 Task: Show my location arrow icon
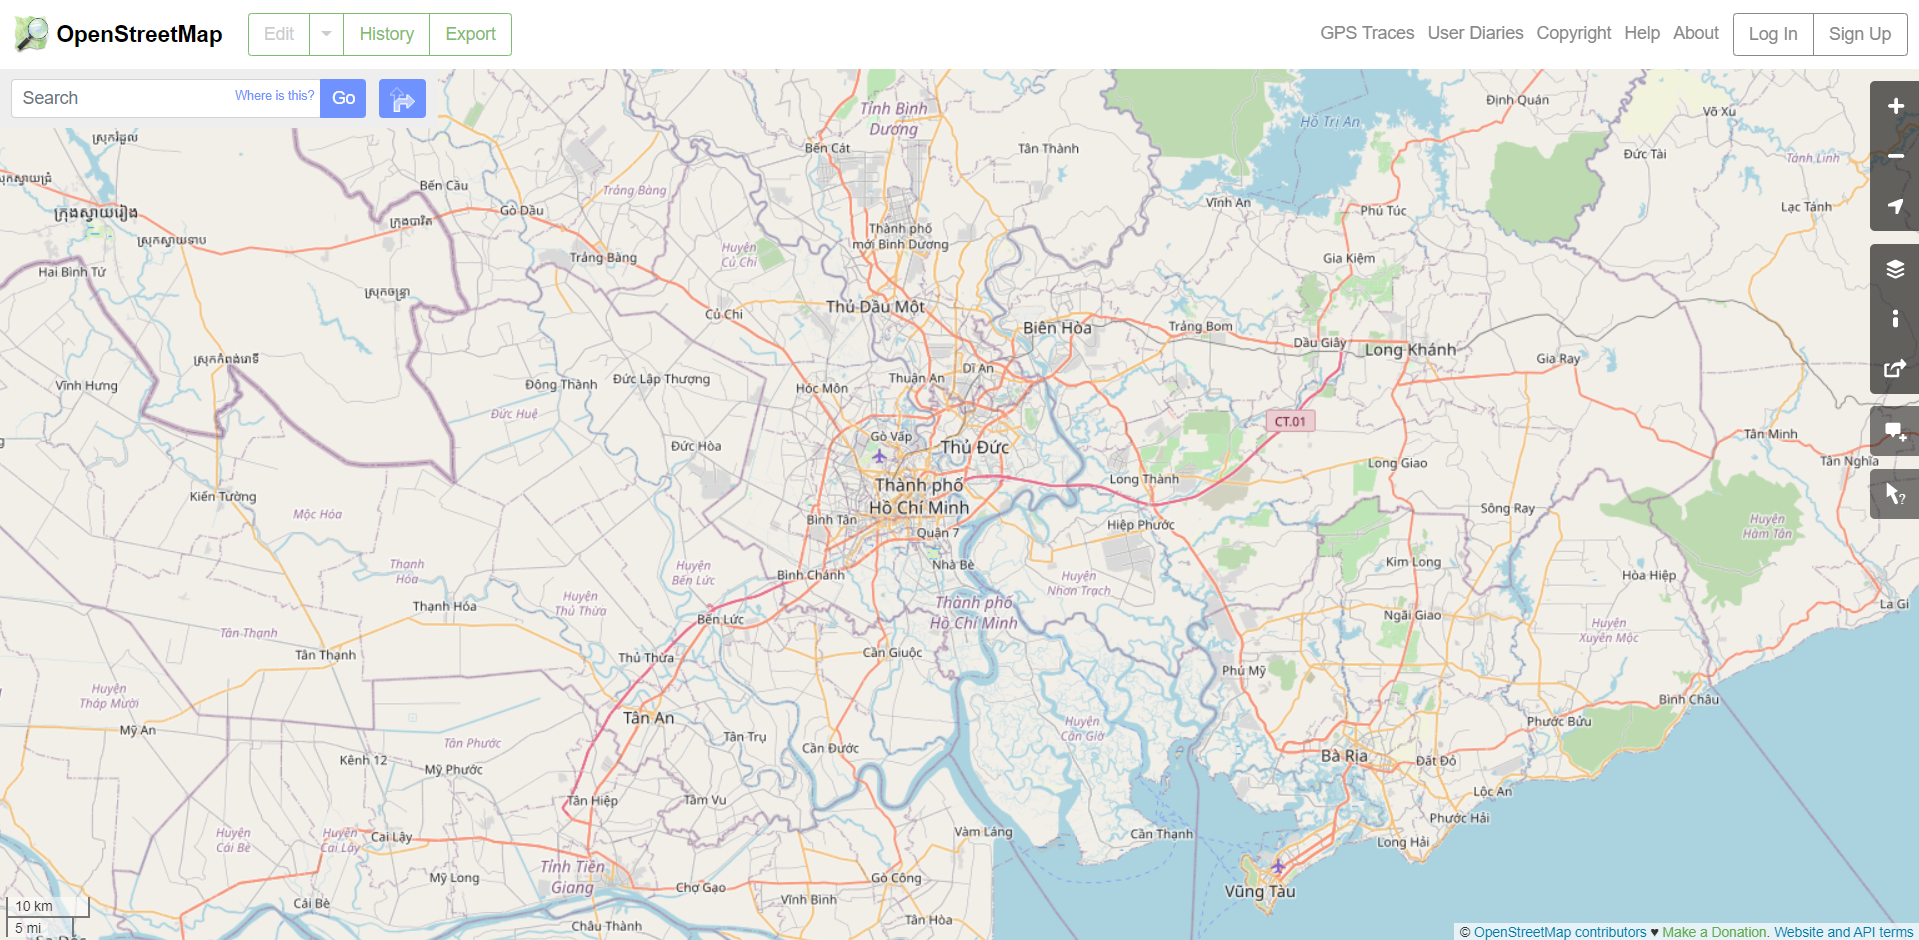click(x=1895, y=206)
